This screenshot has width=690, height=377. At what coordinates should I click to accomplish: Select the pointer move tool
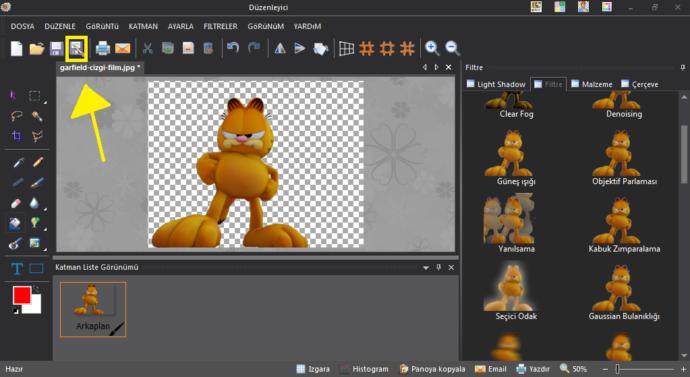13,95
